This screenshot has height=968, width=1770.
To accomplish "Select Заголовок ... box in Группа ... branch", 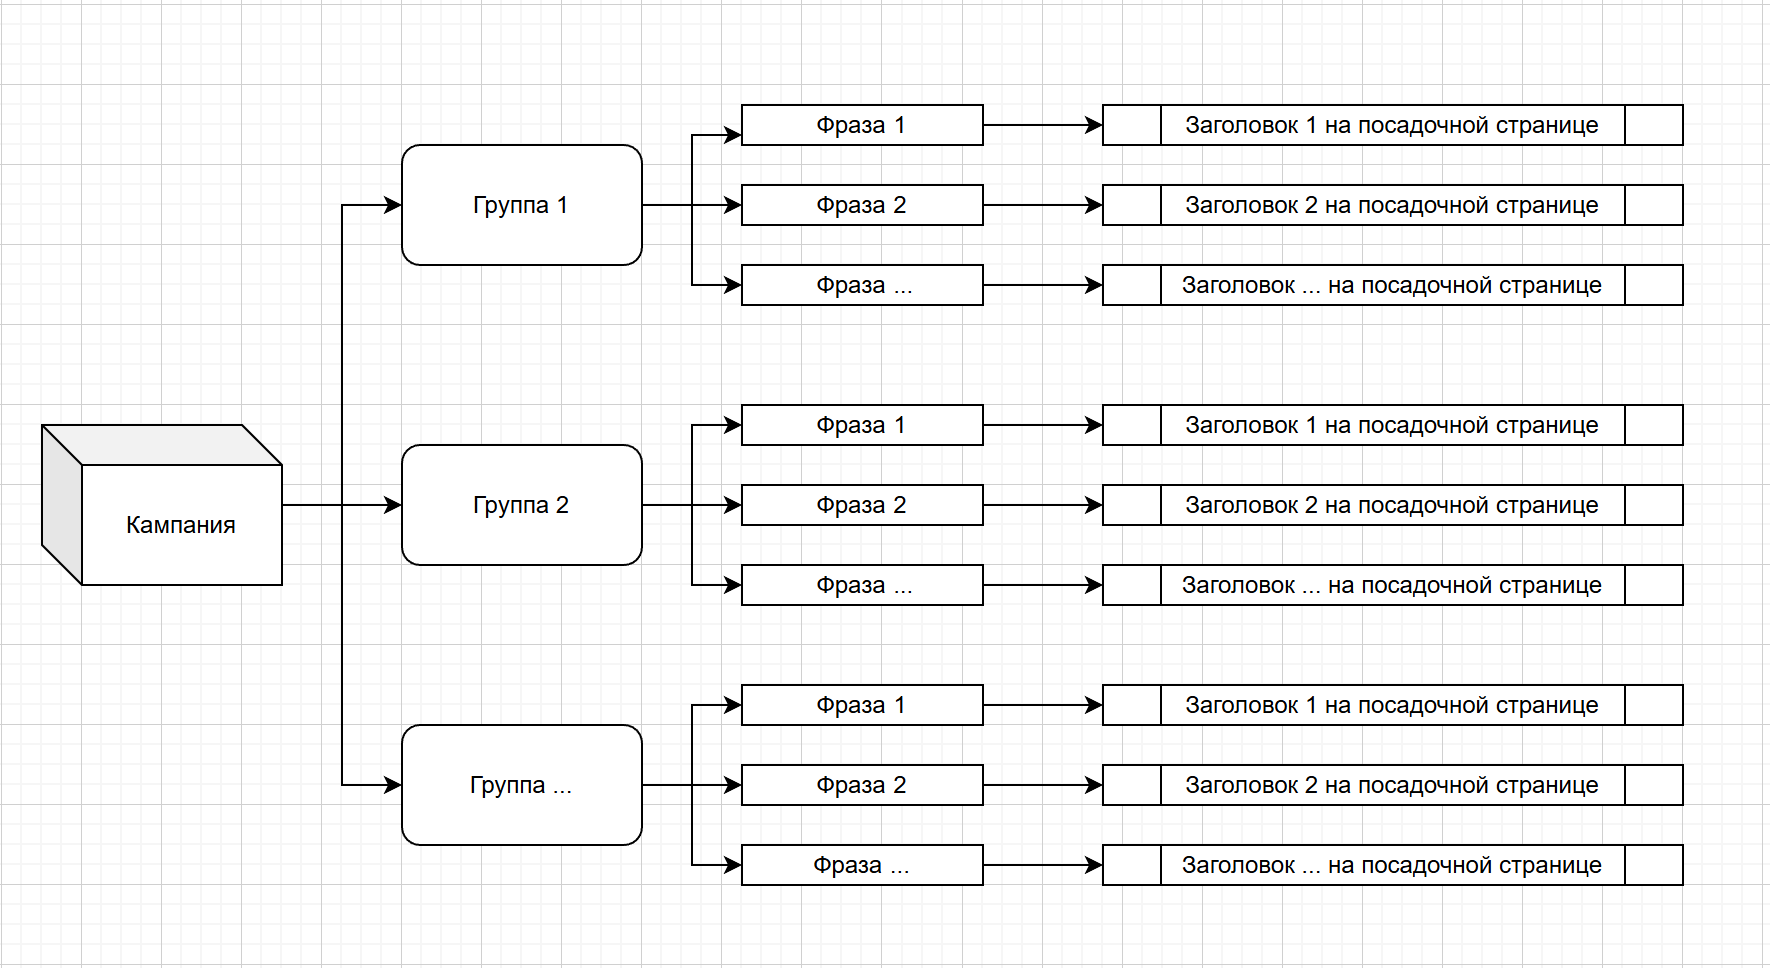I will coord(1392,865).
